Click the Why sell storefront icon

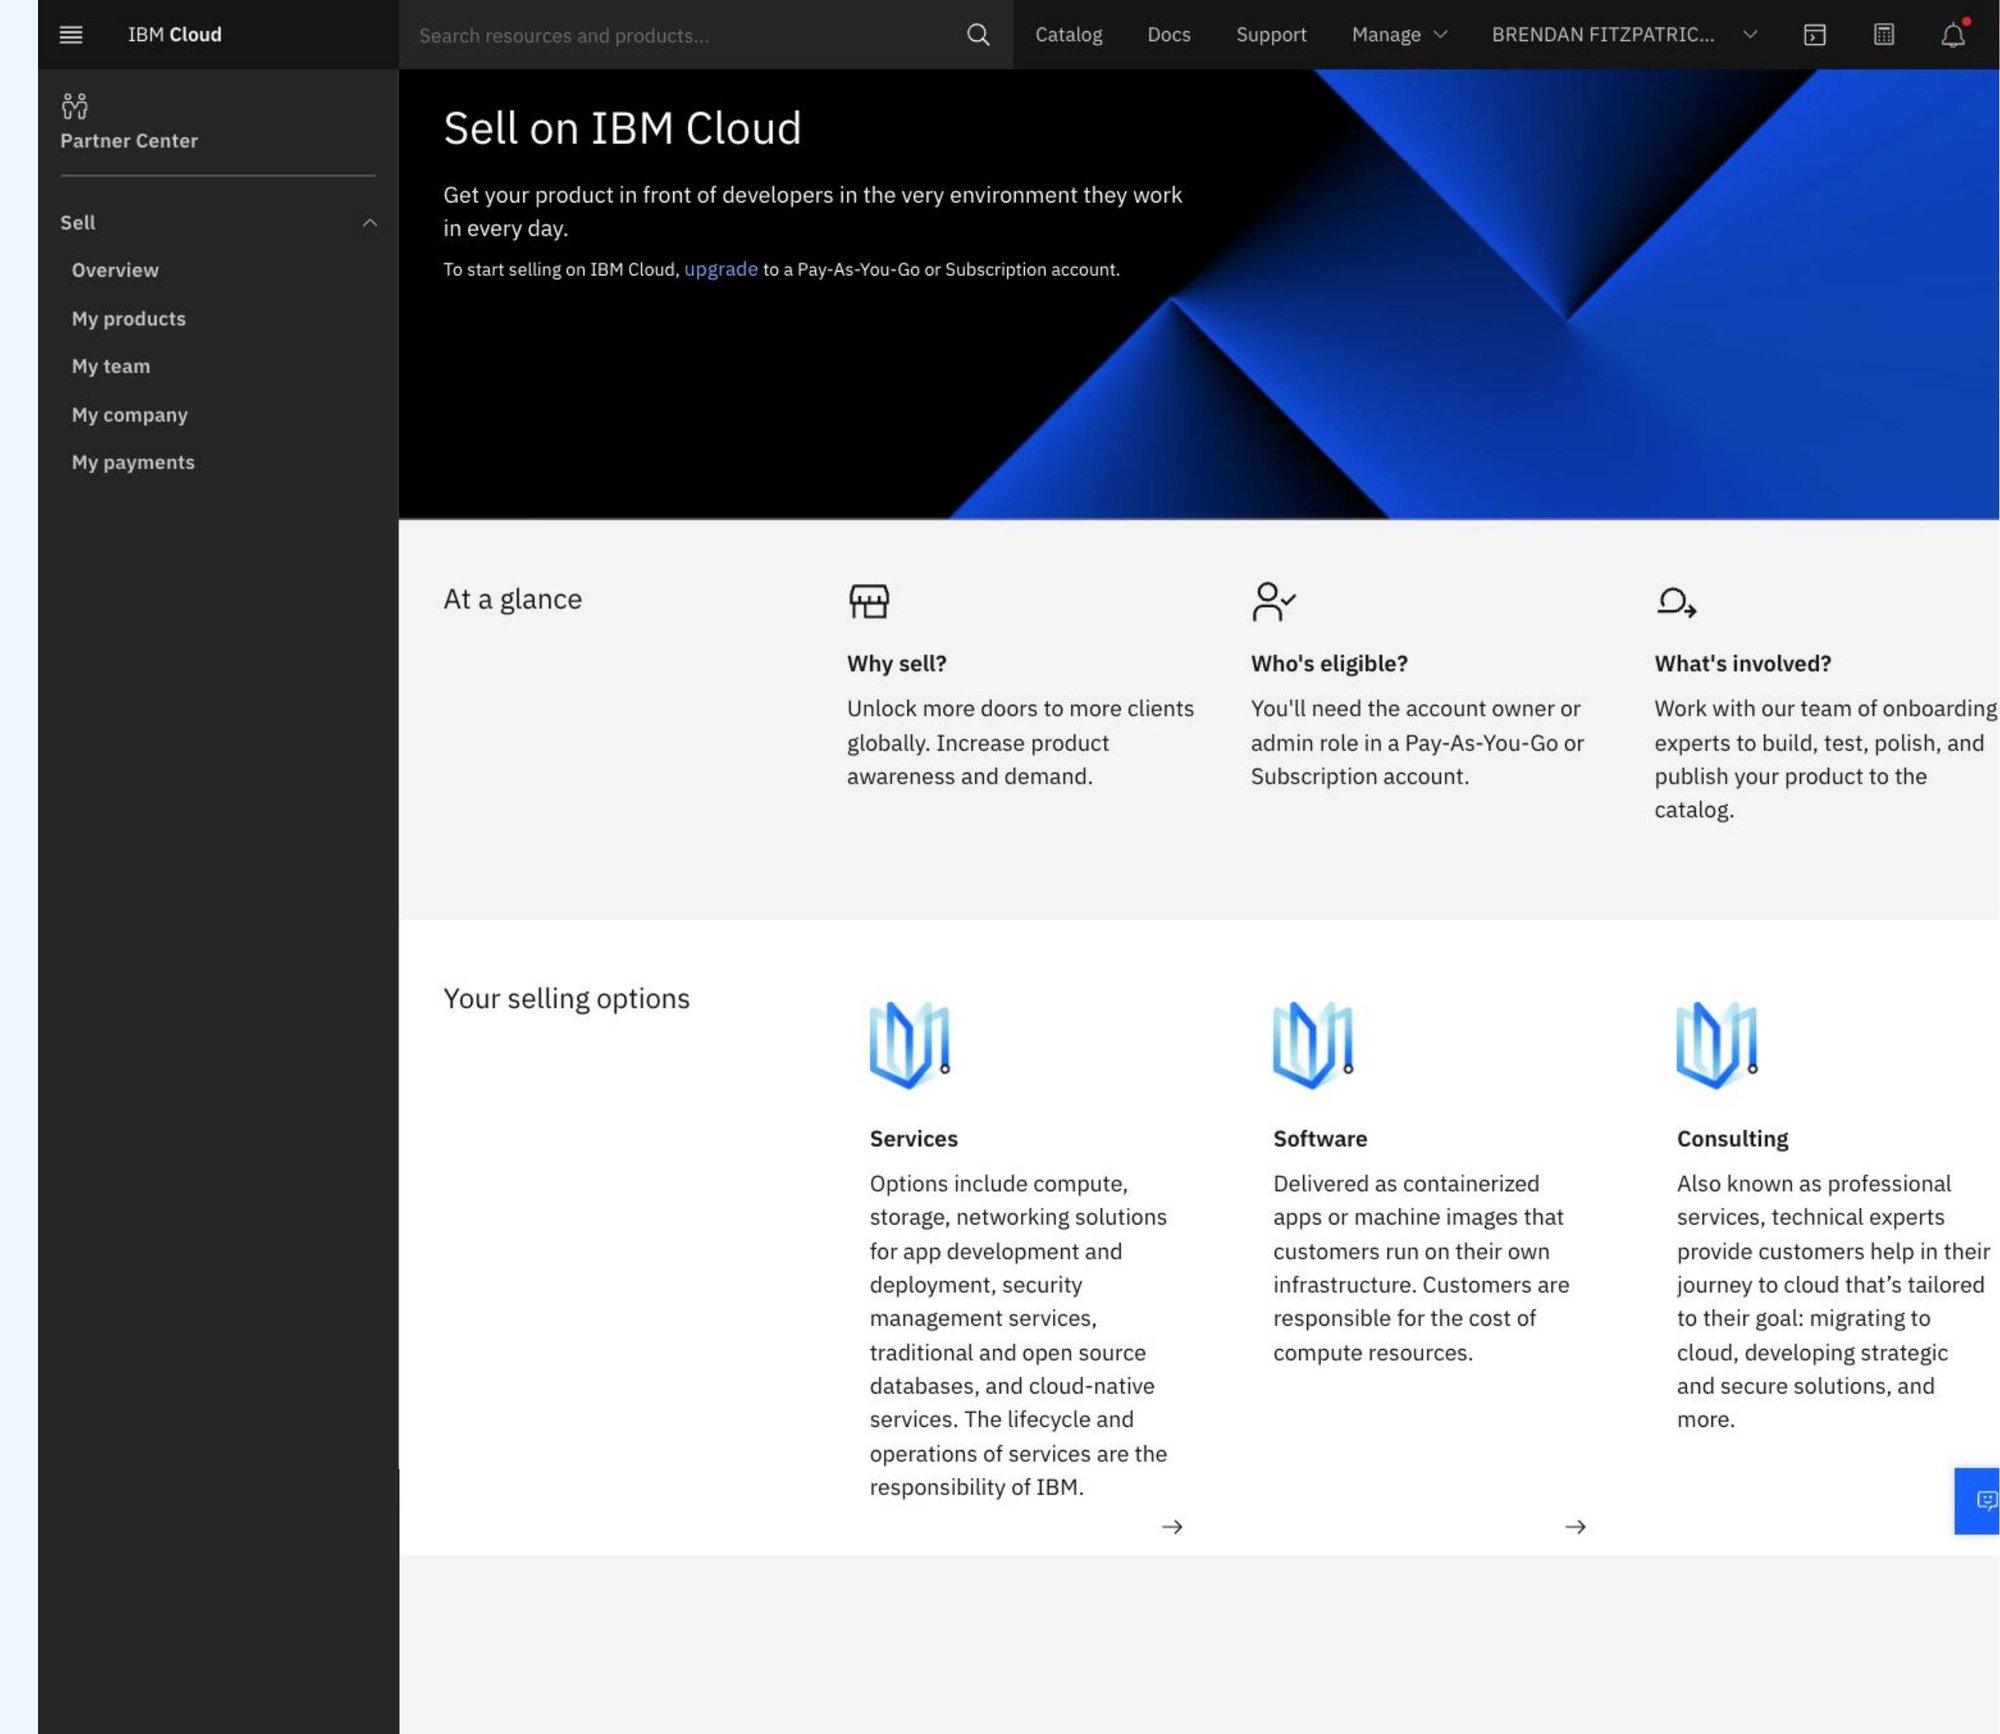868,602
